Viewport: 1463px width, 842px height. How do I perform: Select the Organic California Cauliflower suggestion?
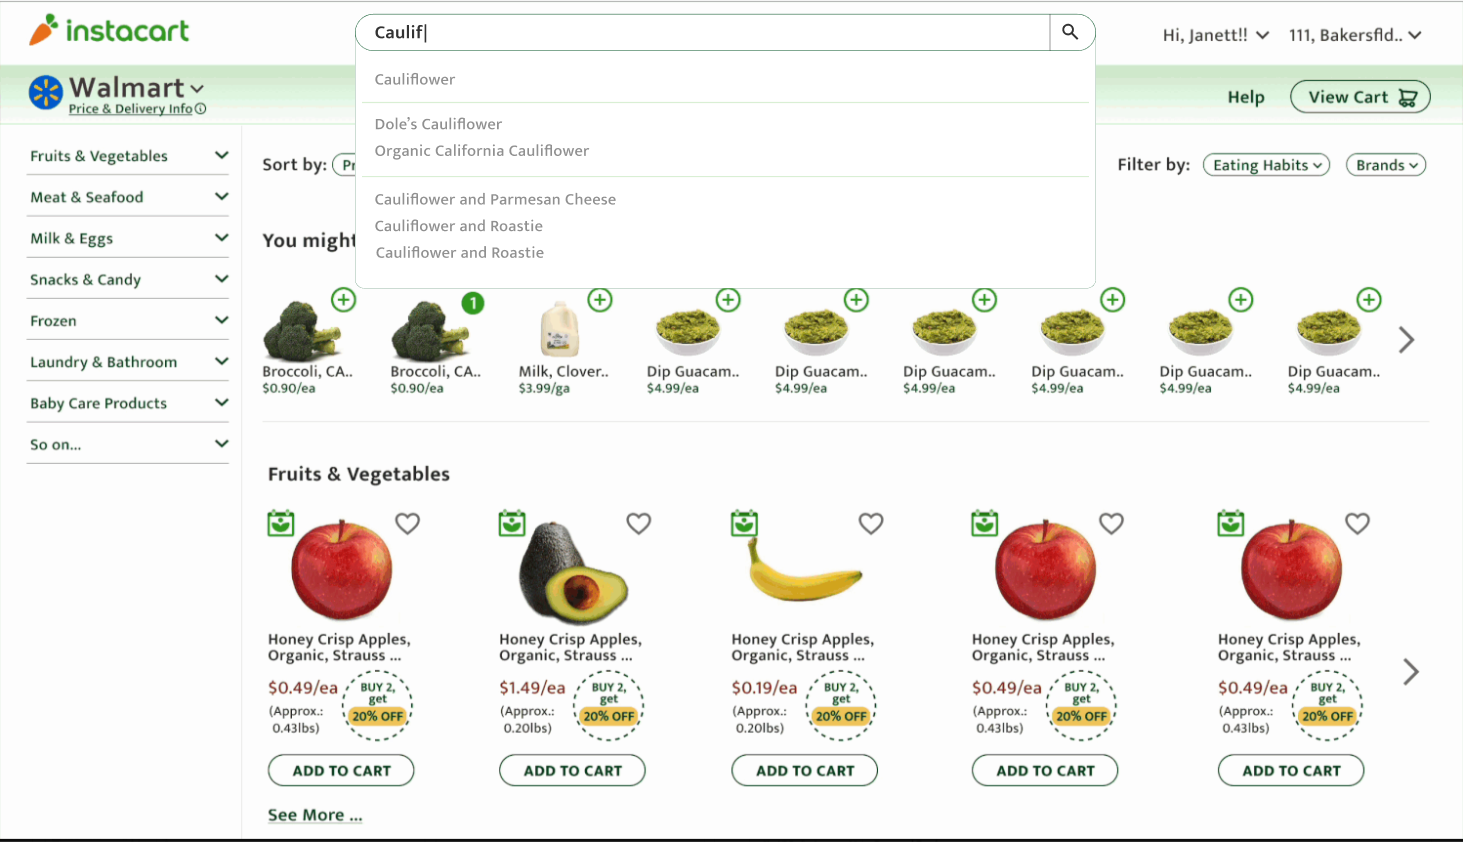(482, 151)
